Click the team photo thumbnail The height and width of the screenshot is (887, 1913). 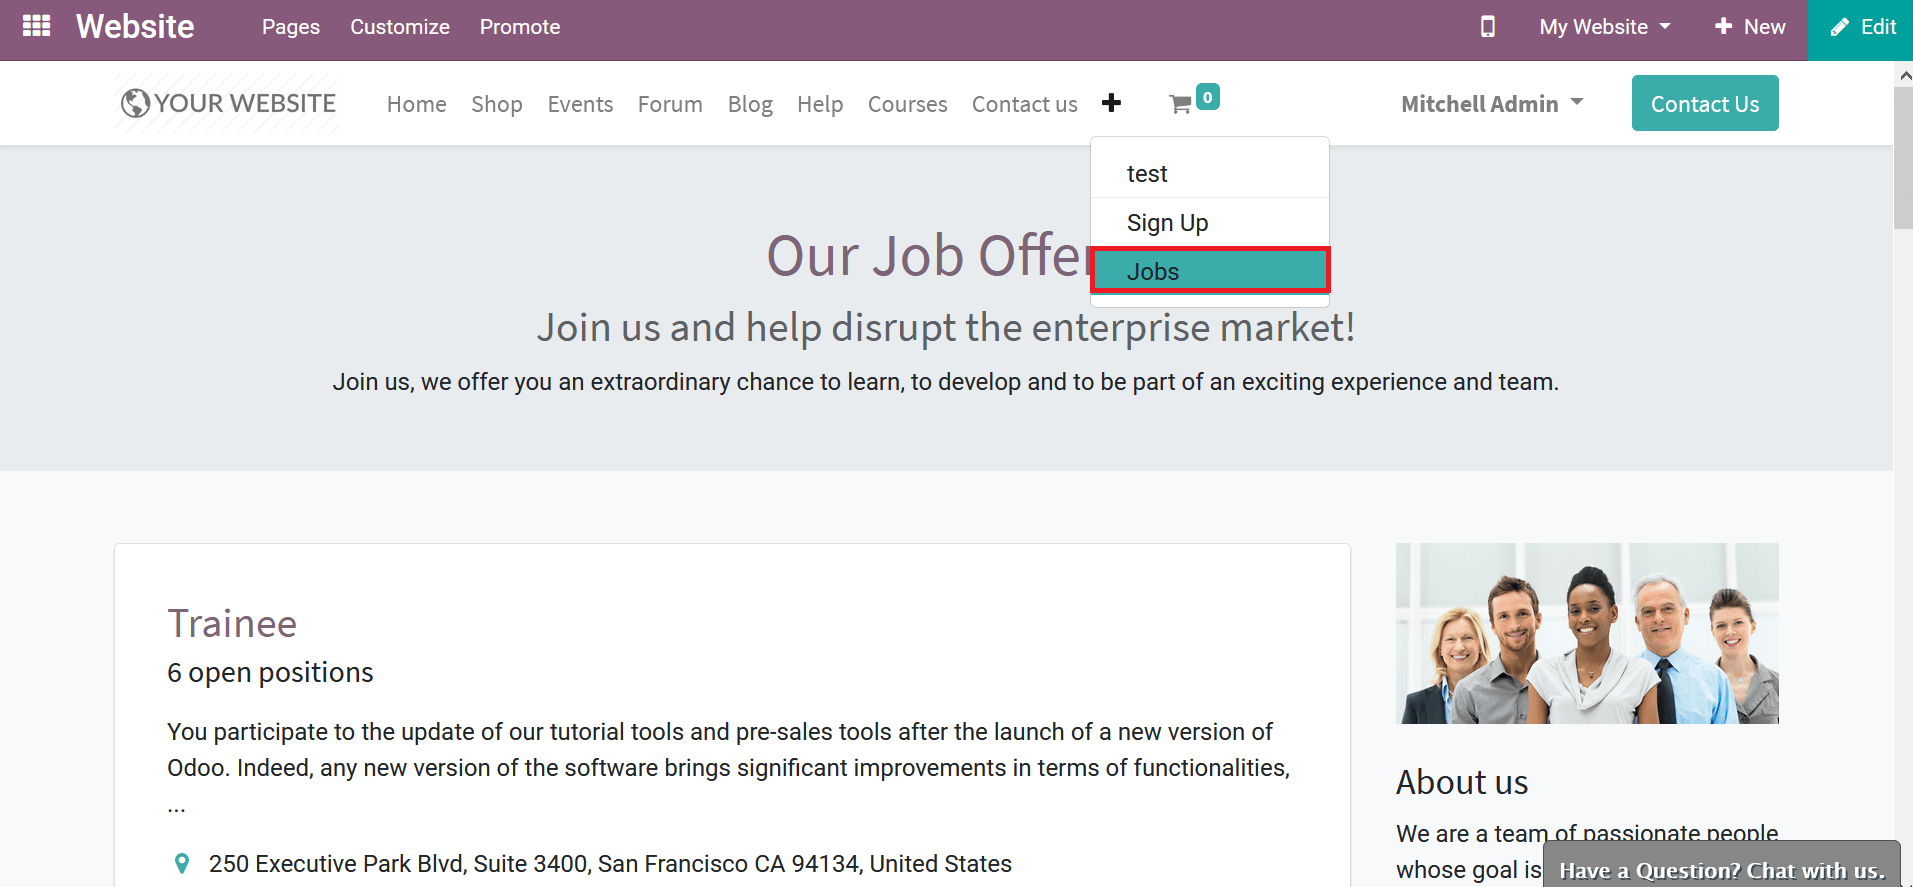point(1586,633)
